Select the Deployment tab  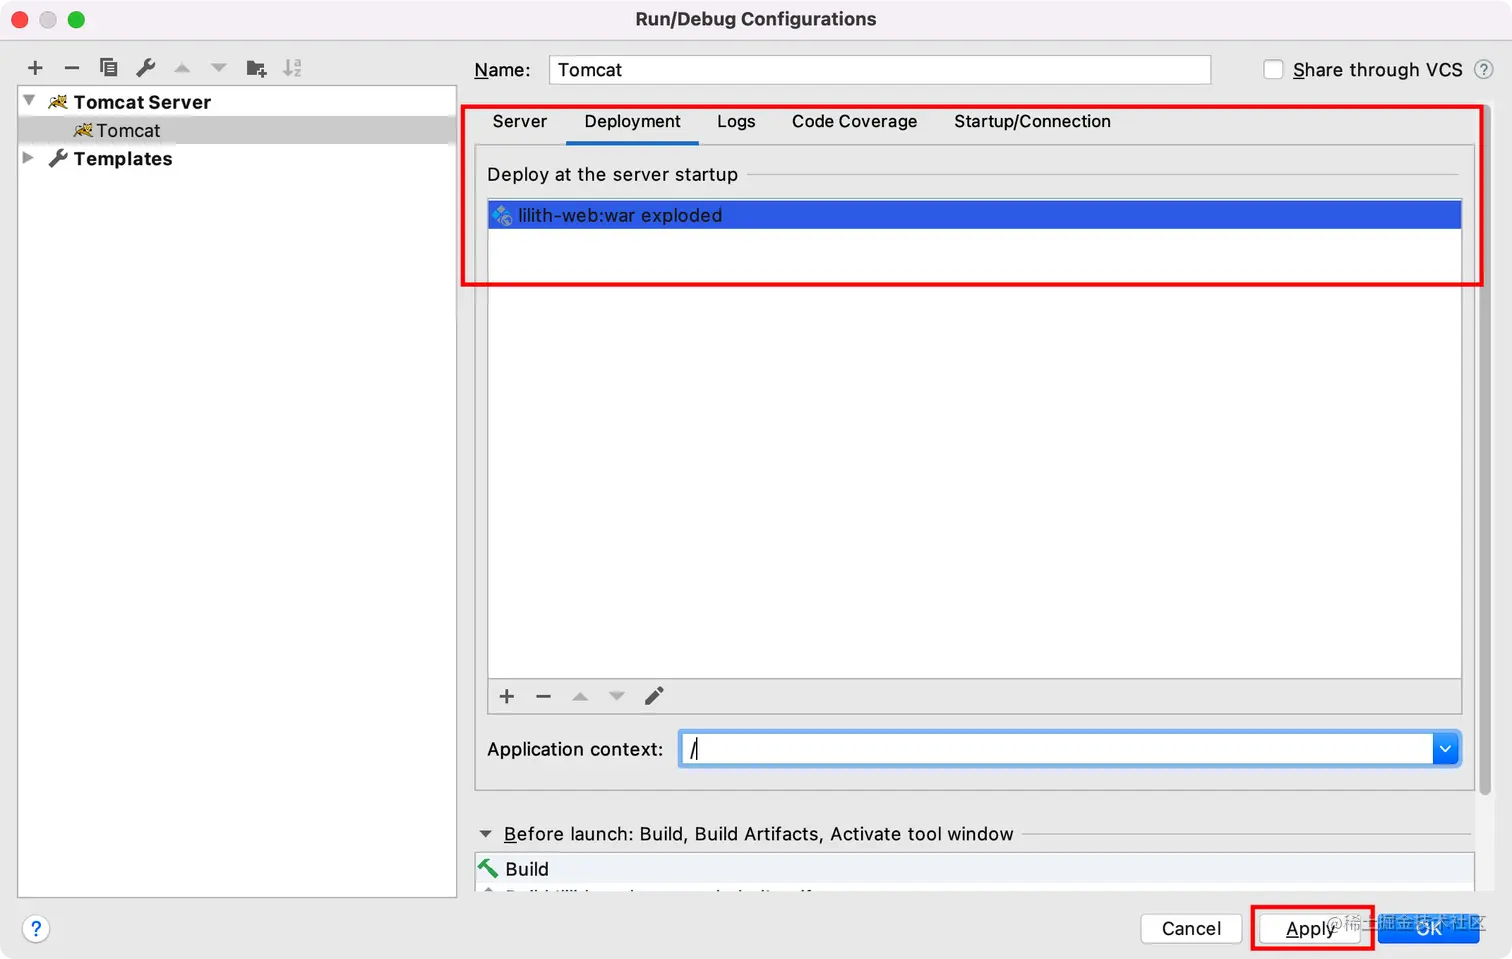click(632, 122)
